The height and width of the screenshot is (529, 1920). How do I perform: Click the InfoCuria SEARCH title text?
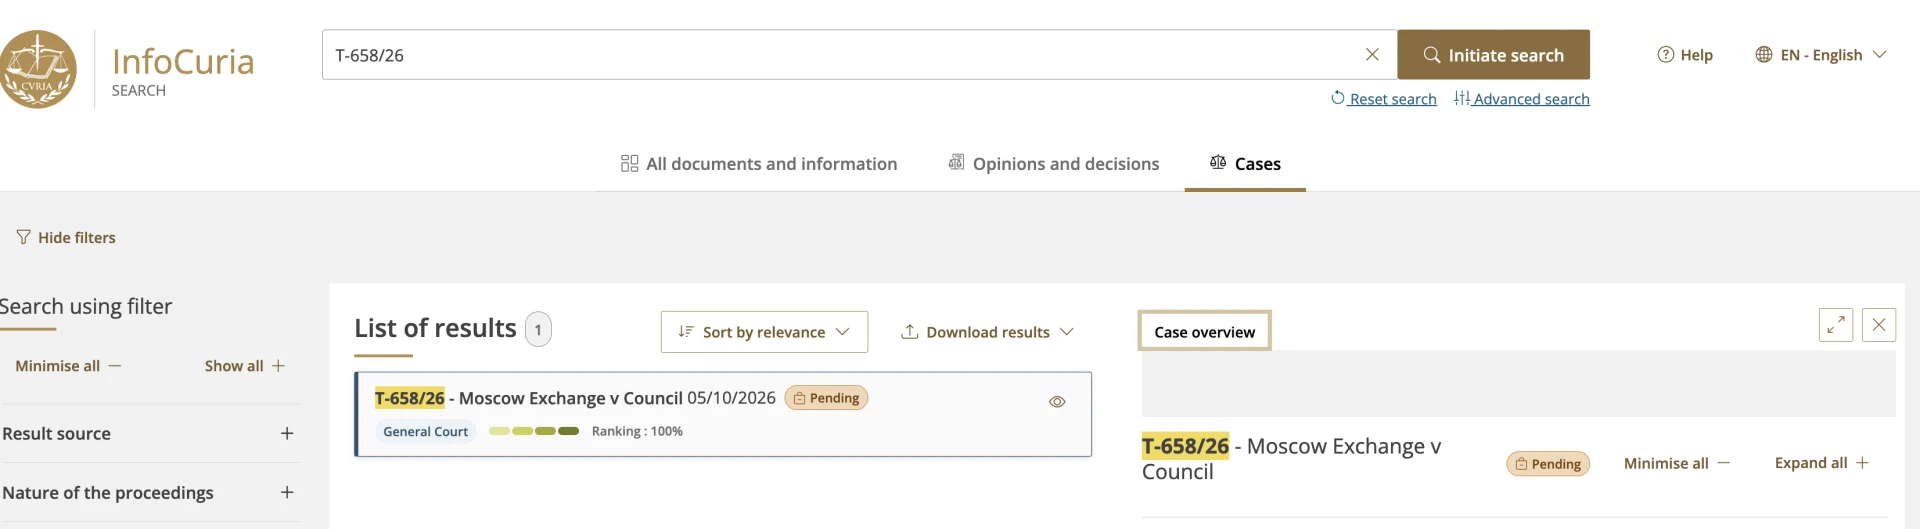(183, 72)
